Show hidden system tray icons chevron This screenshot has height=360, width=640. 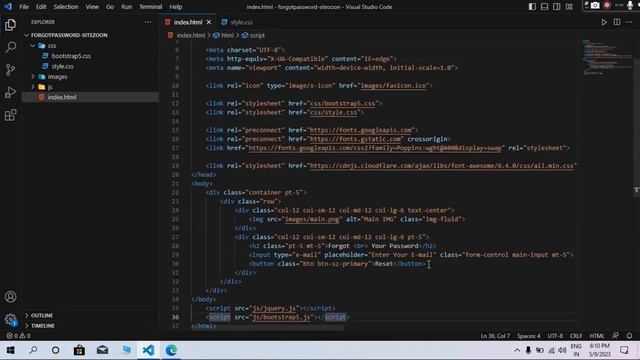517,350
